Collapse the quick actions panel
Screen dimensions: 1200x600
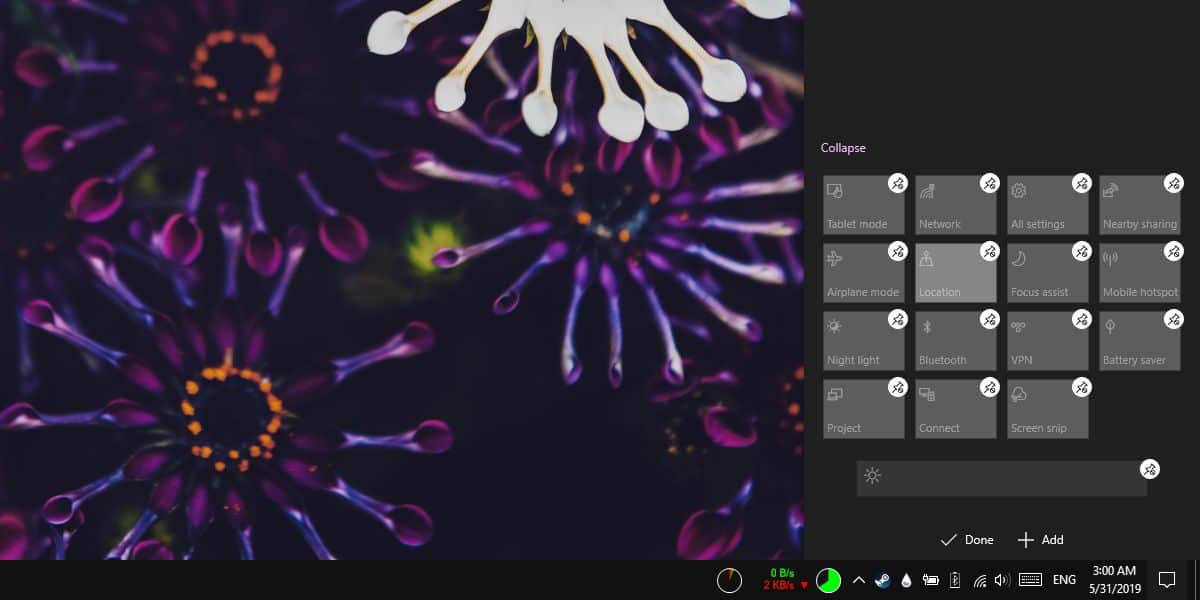click(x=843, y=148)
